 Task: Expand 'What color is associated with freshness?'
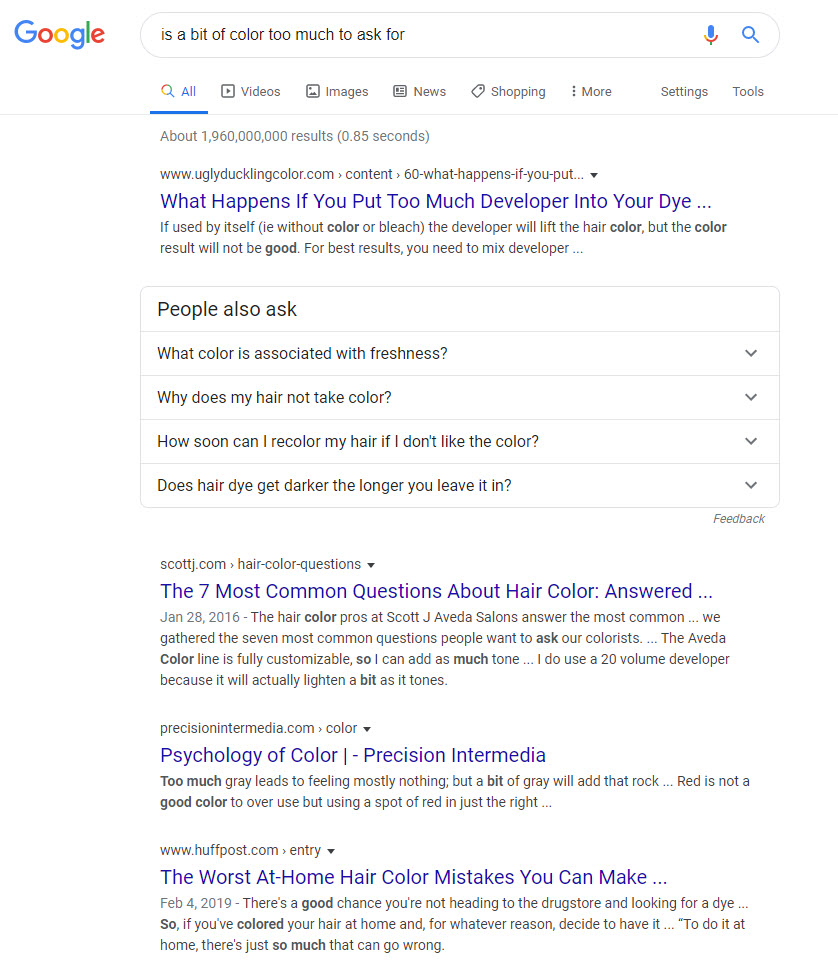(x=459, y=354)
